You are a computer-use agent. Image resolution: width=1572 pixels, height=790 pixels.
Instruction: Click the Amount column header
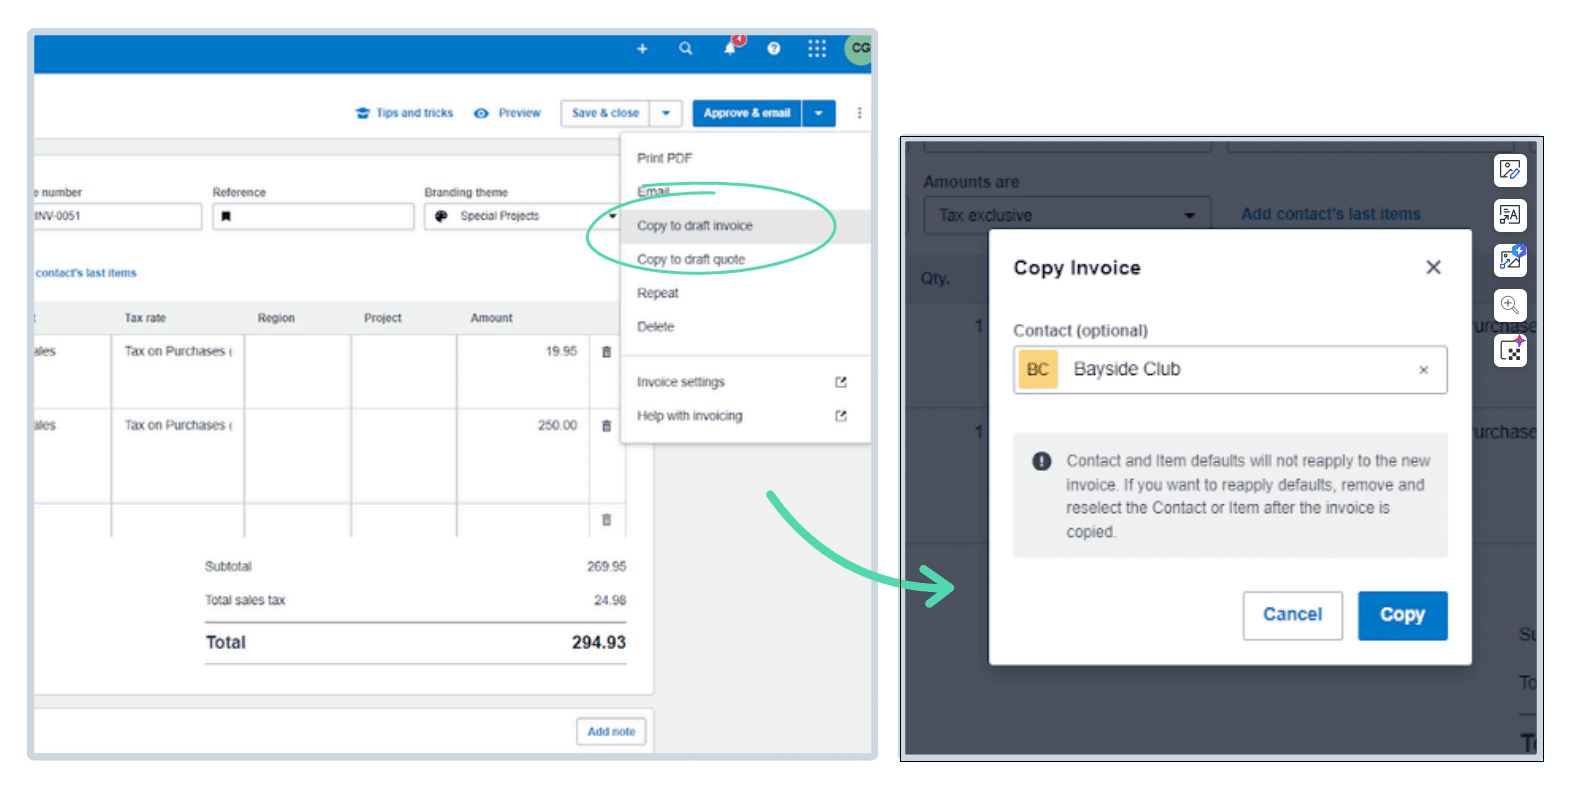[491, 318]
